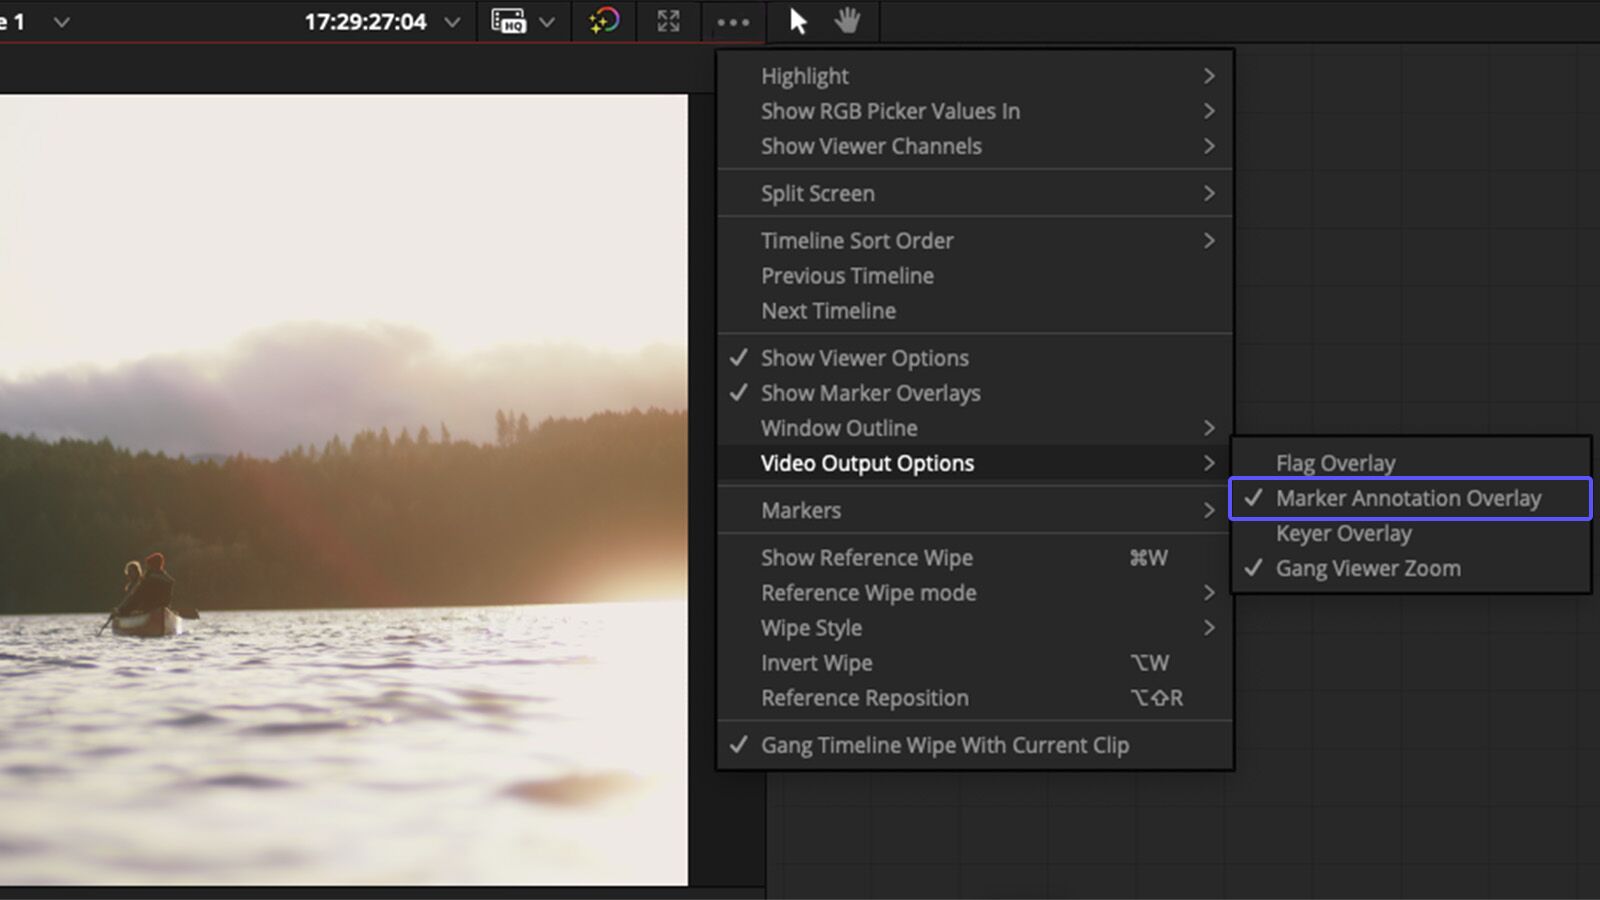Open the timecode dropdown arrow
The width and height of the screenshot is (1600, 900).
[x=452, y=21]
